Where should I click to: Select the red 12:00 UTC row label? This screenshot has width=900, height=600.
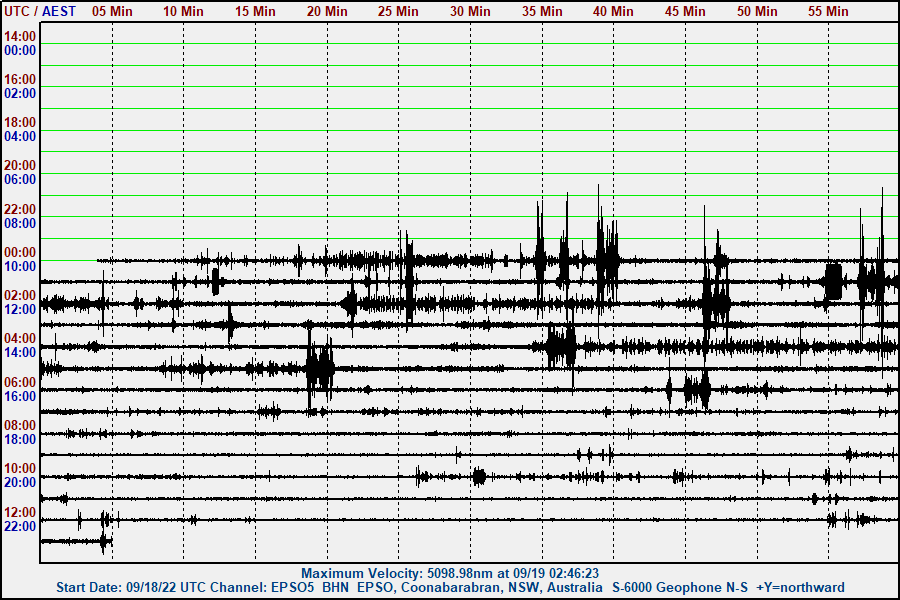pyautogui.click(x=20, y=512)
